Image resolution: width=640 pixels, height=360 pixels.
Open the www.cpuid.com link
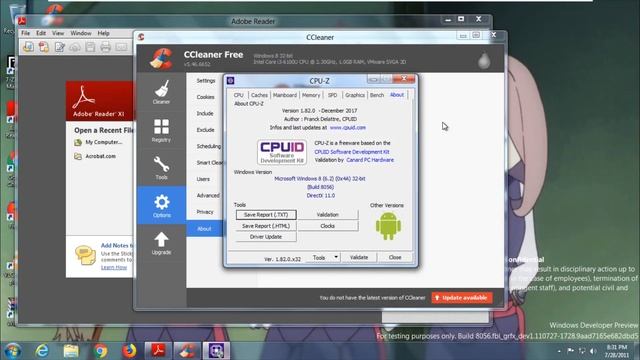348,127
